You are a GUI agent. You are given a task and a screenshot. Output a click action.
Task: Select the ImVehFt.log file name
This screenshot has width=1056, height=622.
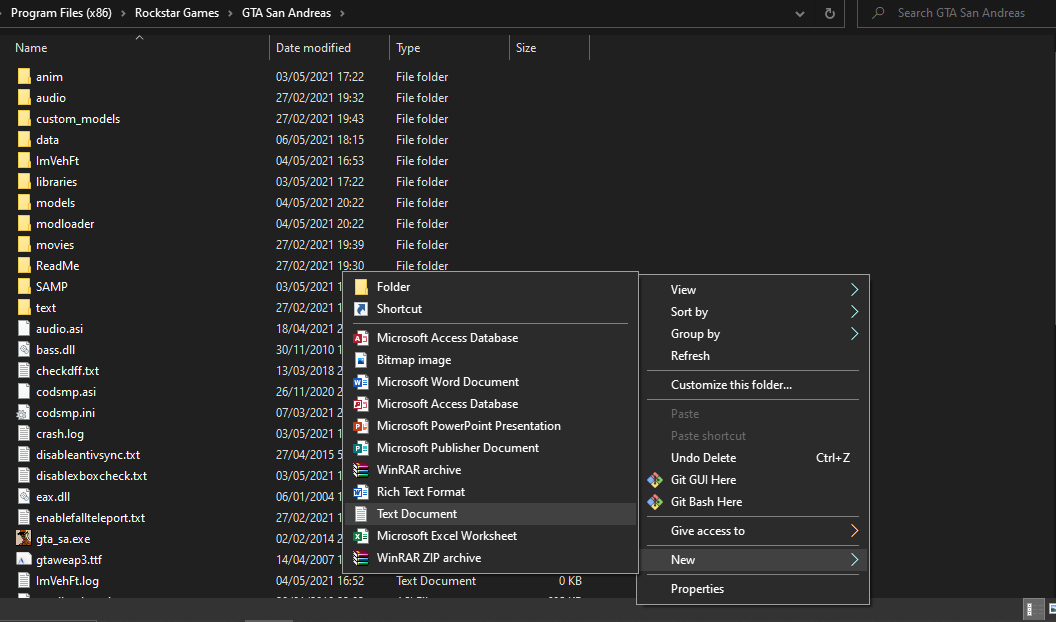[x=67, y=581]
